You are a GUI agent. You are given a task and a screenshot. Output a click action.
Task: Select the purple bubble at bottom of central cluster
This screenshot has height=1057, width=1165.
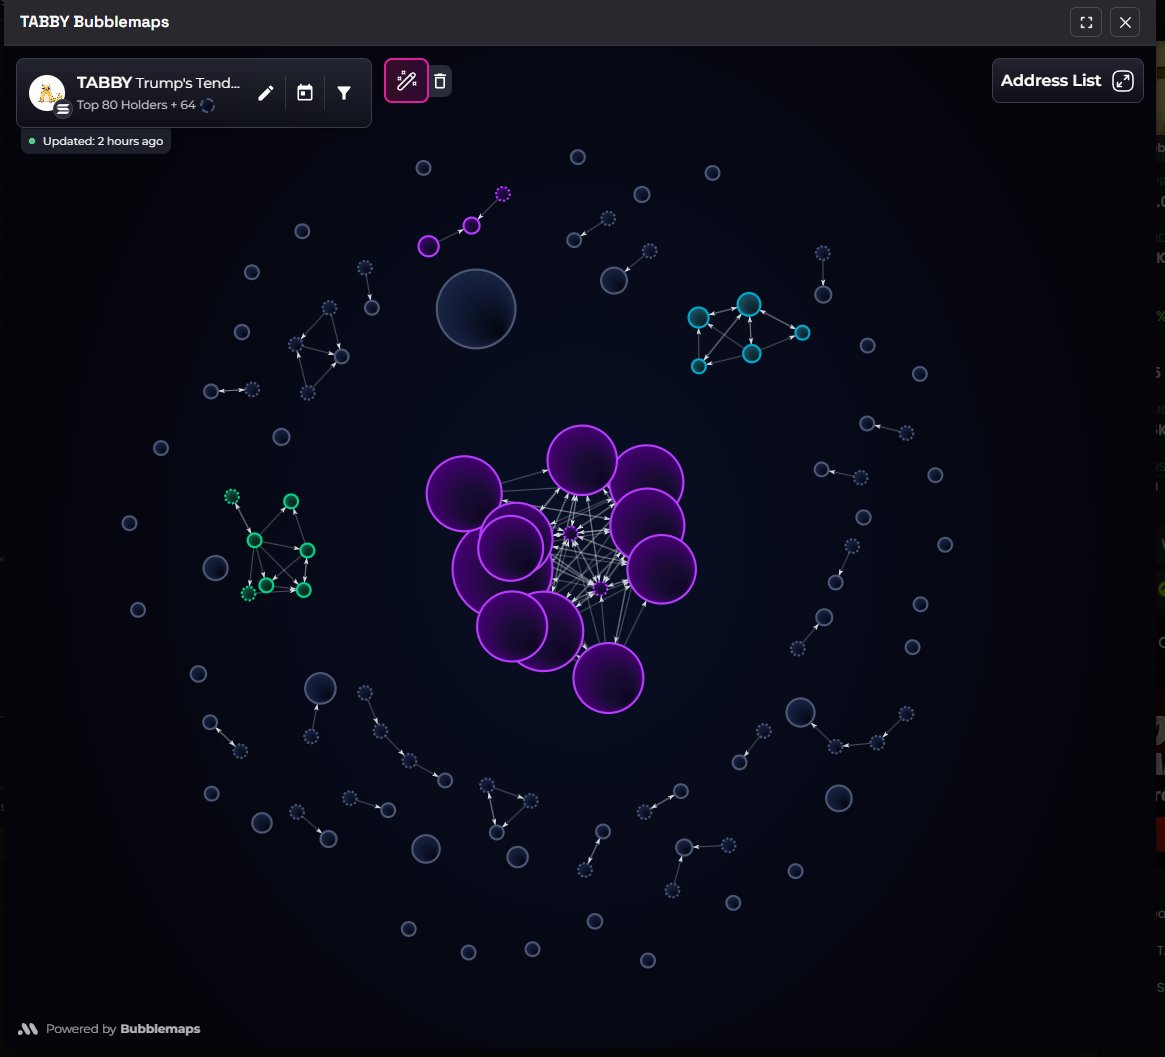[x=608, y=678]
